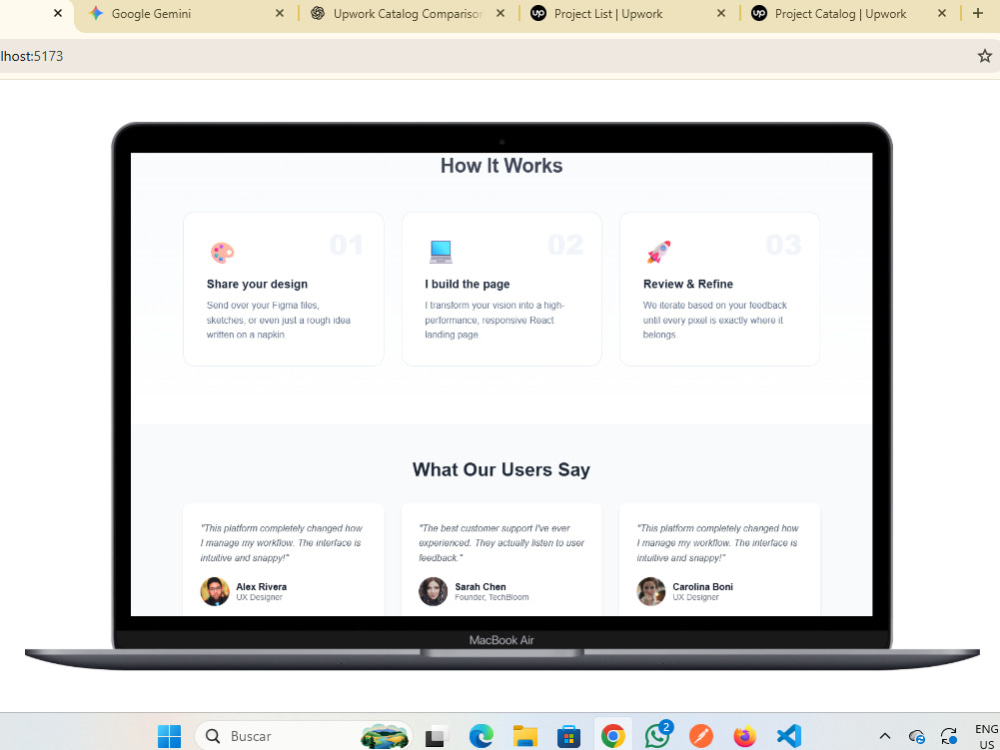1000x750 pixels.
Task: Click the Founder, TechBloom subtitle
Action: pyautogui.click(x=492, y=598)
